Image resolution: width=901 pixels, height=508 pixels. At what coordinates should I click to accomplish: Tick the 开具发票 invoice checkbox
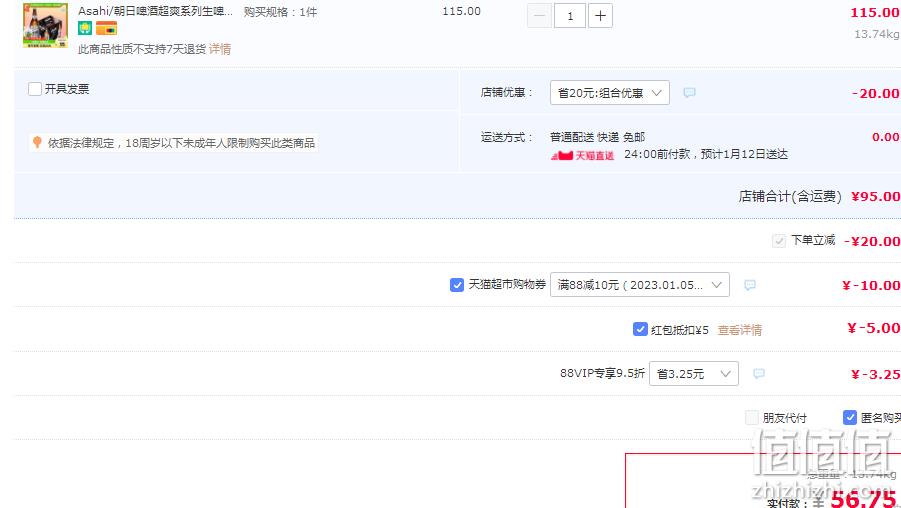pyautogui.click(x=35, y=89)
